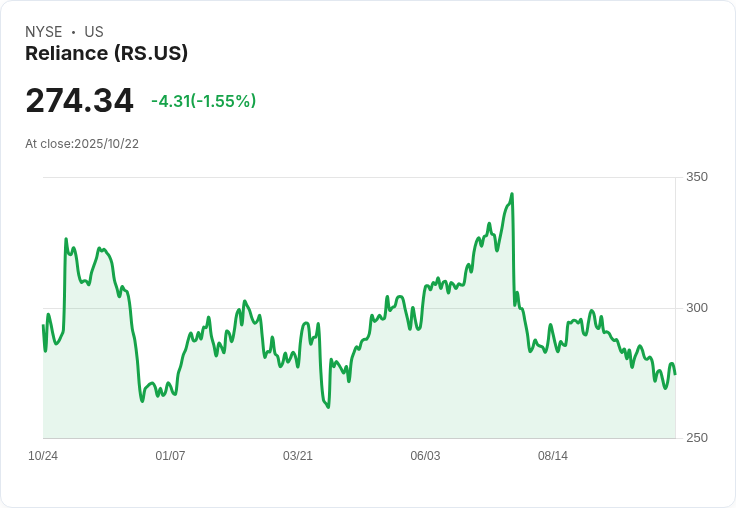Open the Reliance (RS.US) stock title
736x508 pixels.
(x=106, y=54)
